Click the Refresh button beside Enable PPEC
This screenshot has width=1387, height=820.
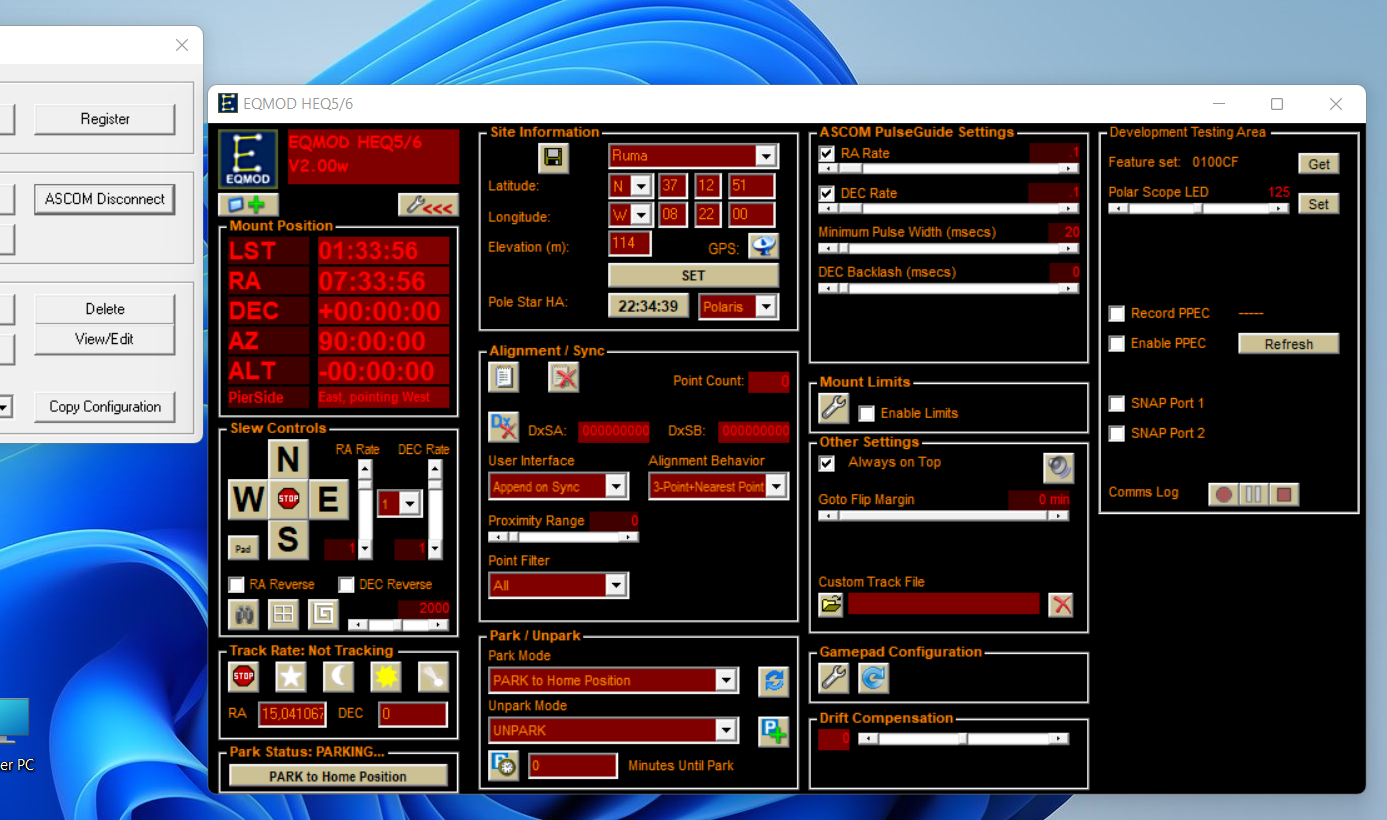coord(1288,344)
